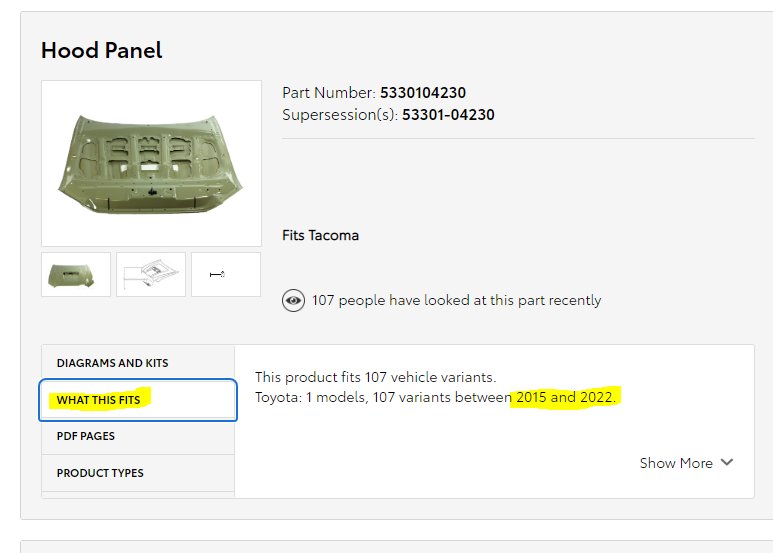Click the highlighted 2015 and 2022 text
The image size is (773, 553).
coord(566,397)
